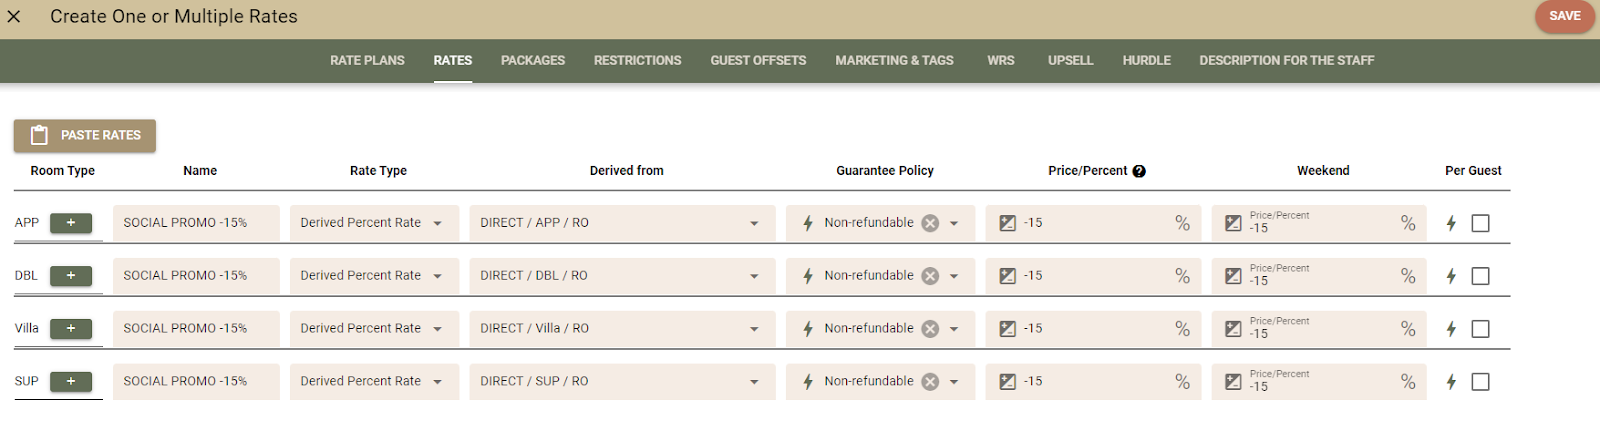Click the plus icon for SUP room type
Image resolution: width=1600 pixels, height=431 pixels.
coord(71,382)
